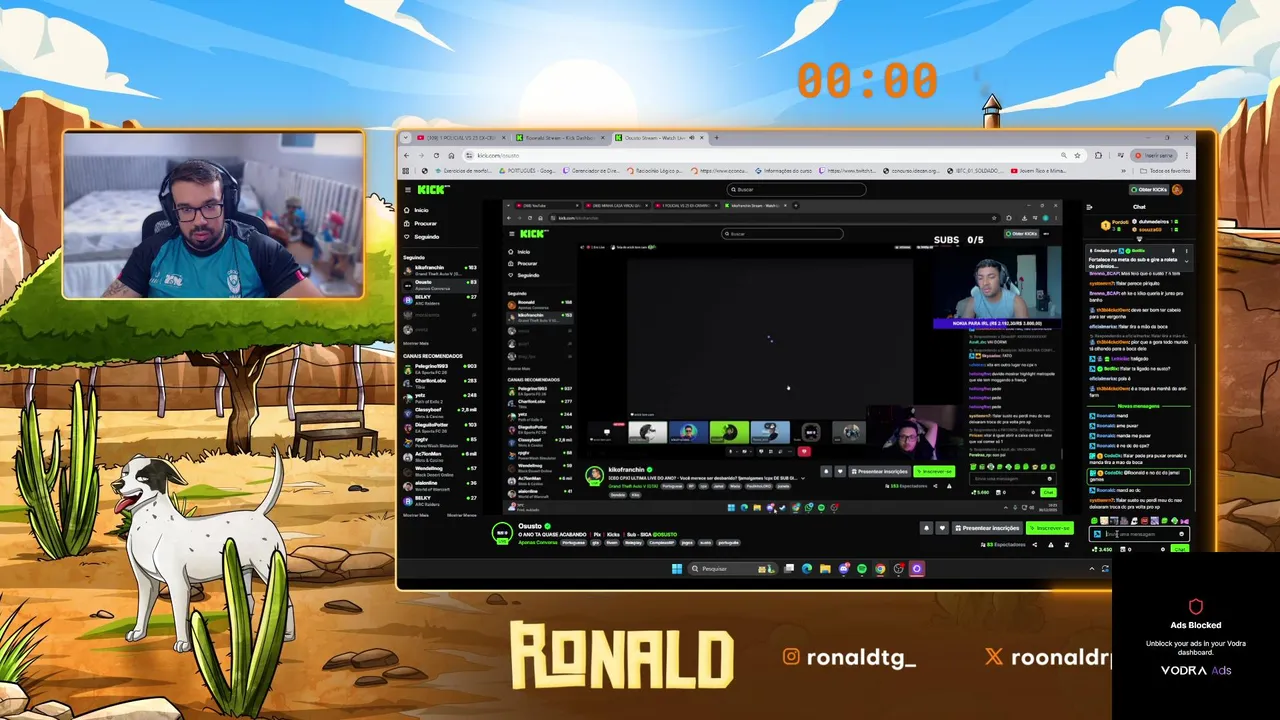Open kikofranchin in the followed channels list
Image resolution: width=1280 pixels, height=720 pixels.
(440, 271)
